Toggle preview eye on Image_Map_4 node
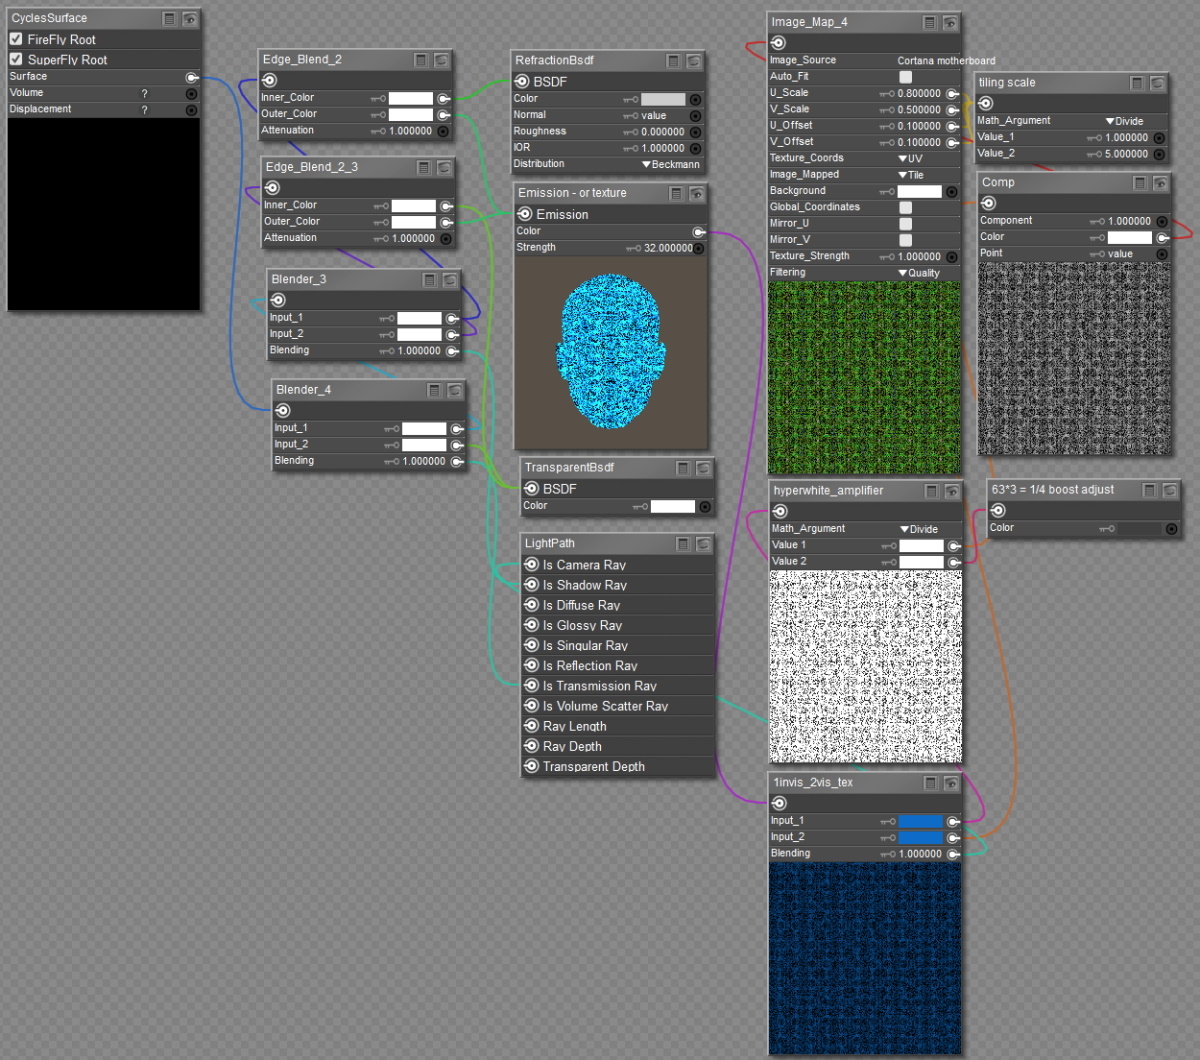The image size is (1200, 1060). pos(950,23)
